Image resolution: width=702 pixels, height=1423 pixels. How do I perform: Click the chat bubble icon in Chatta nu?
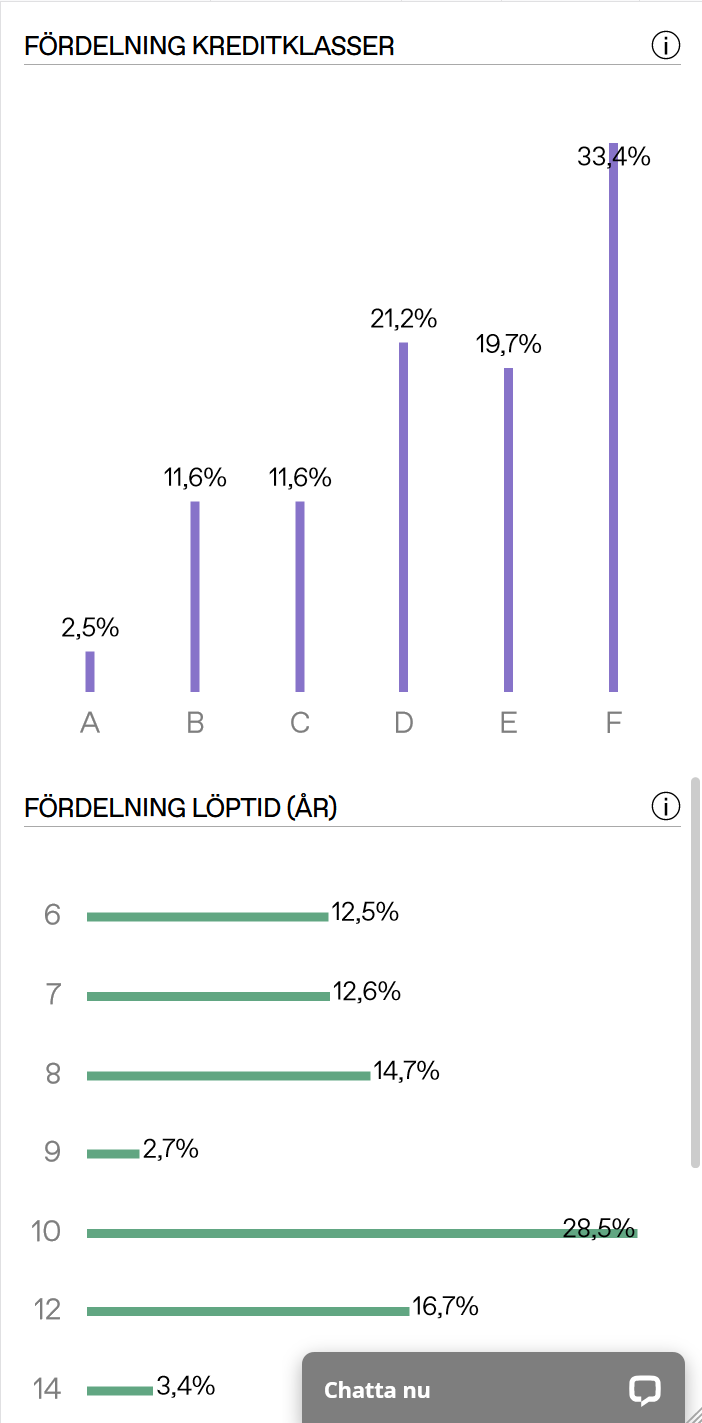coord(645,1390)
